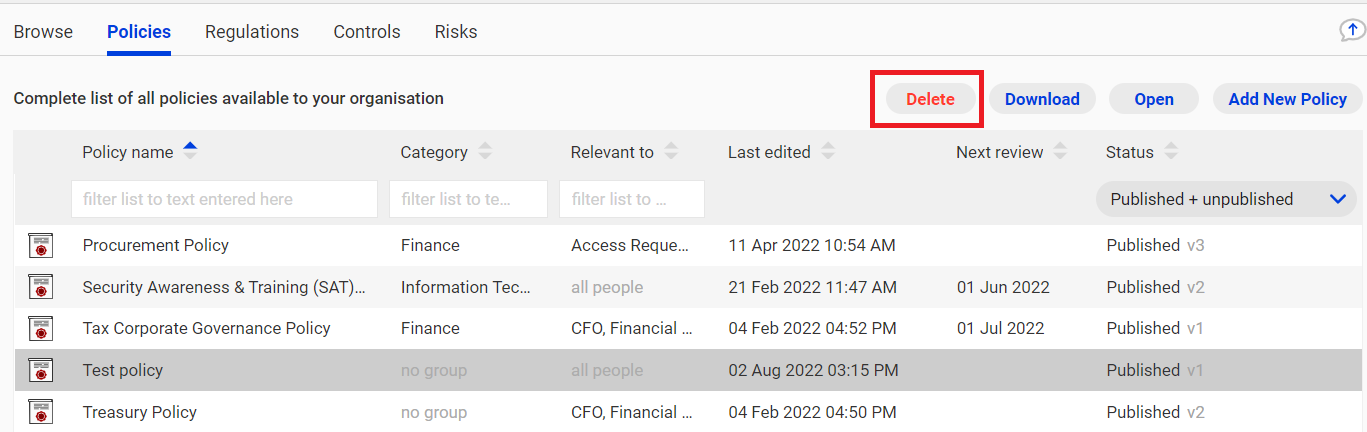1367x432 pixels.
Task: Sort the list by Policy name
Action: coord(190,152)
